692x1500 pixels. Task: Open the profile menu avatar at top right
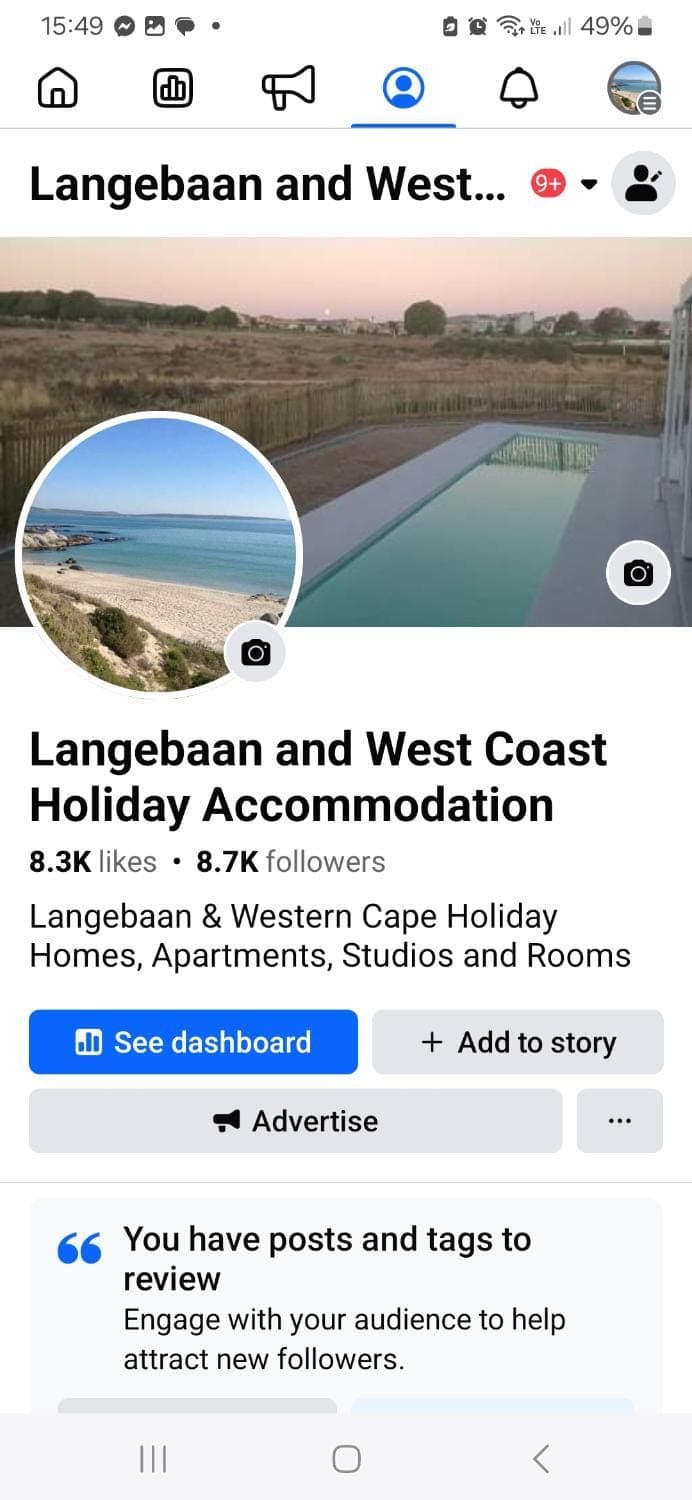coord(635,88)
